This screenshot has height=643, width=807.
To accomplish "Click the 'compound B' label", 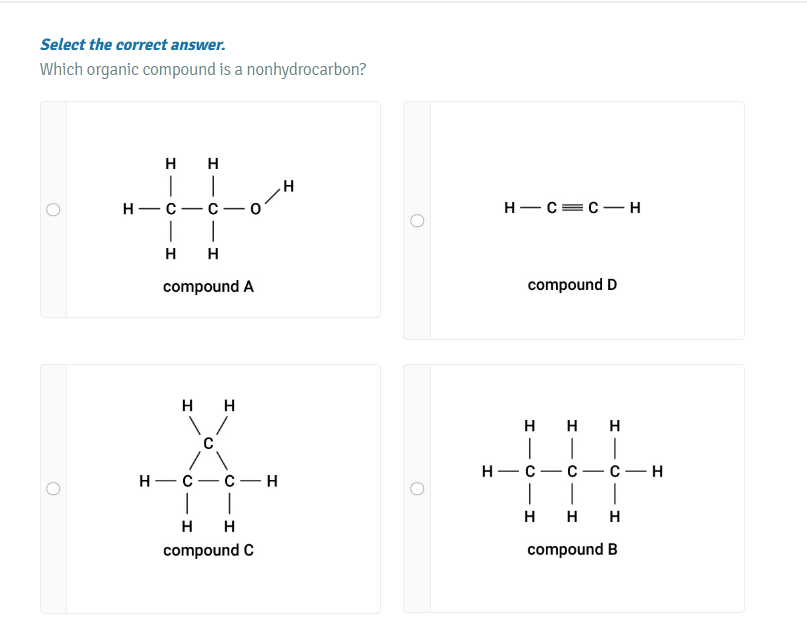I will [572, 549].
